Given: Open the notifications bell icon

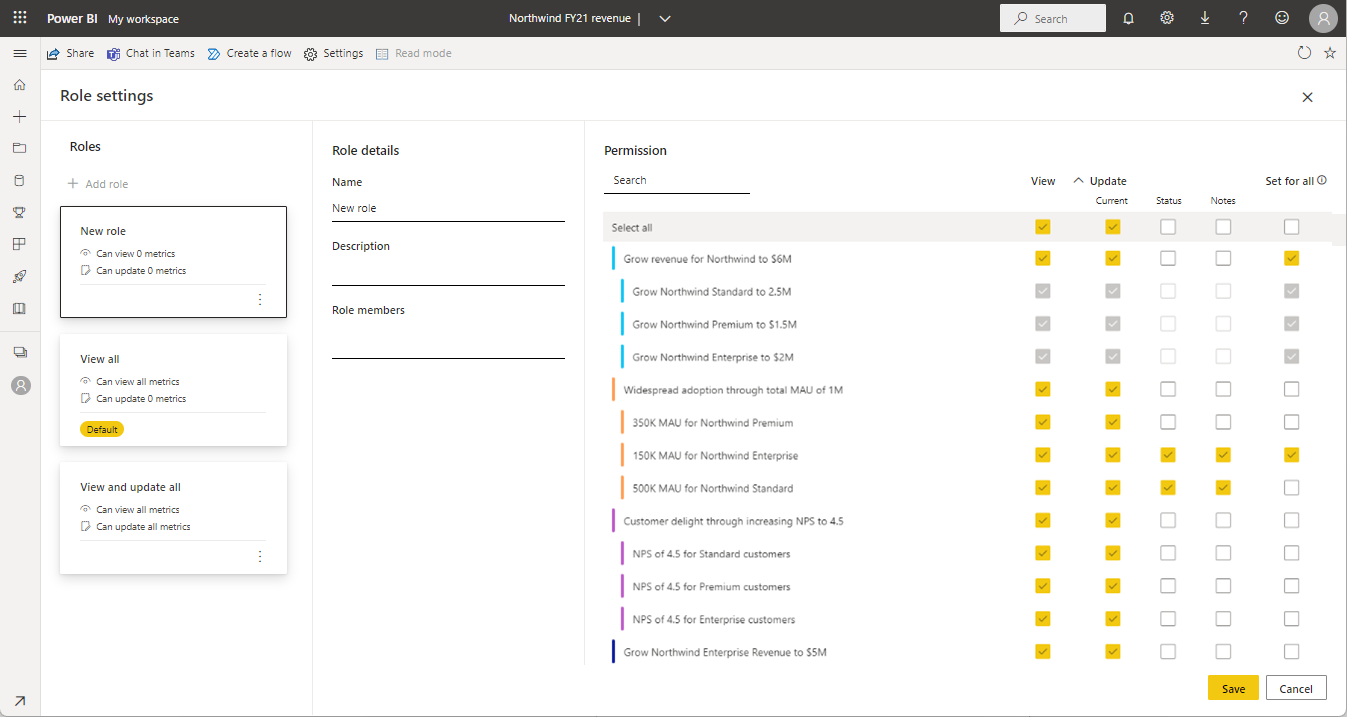Looking at the screenshot, I should click(1129, 18).
